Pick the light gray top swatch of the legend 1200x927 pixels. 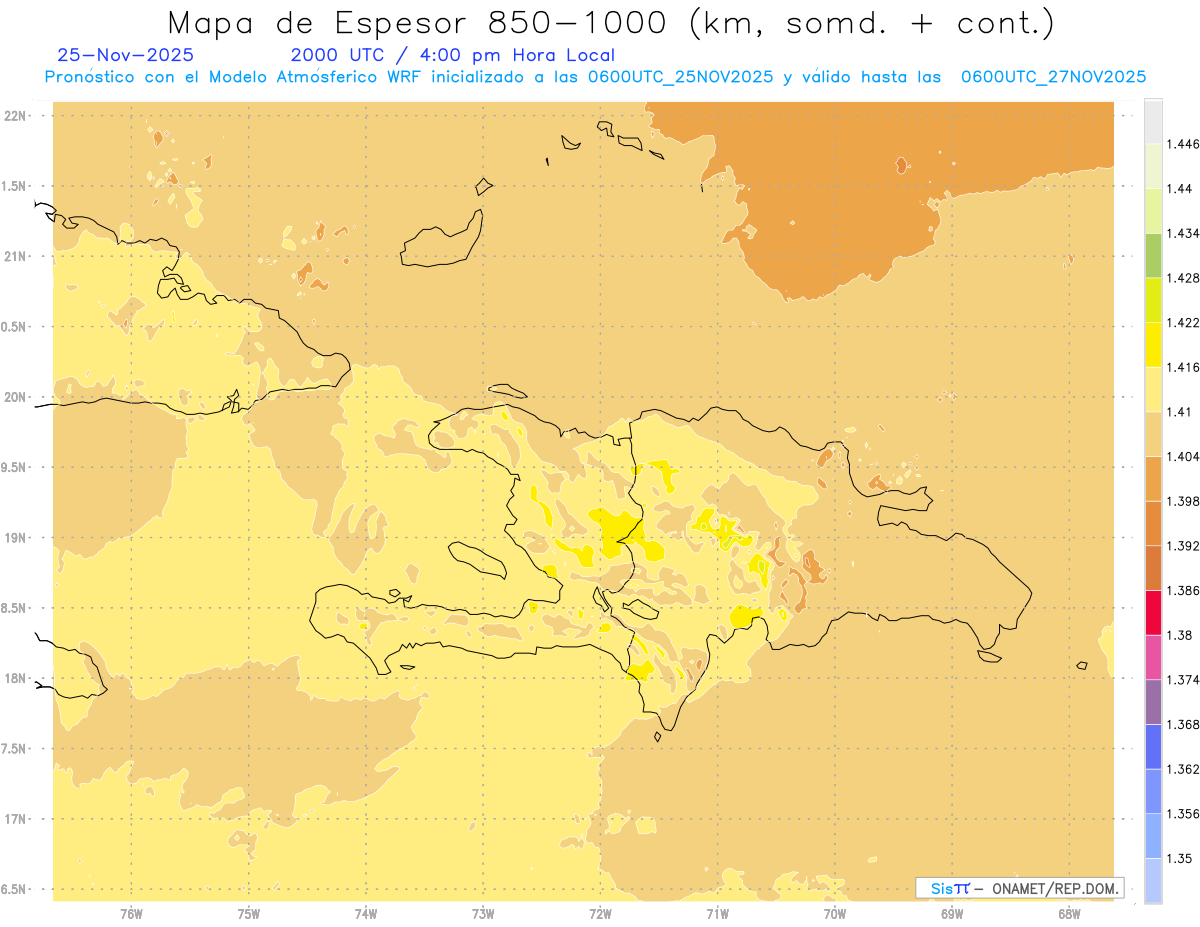pyautogui.click(x=1153, y=121)
